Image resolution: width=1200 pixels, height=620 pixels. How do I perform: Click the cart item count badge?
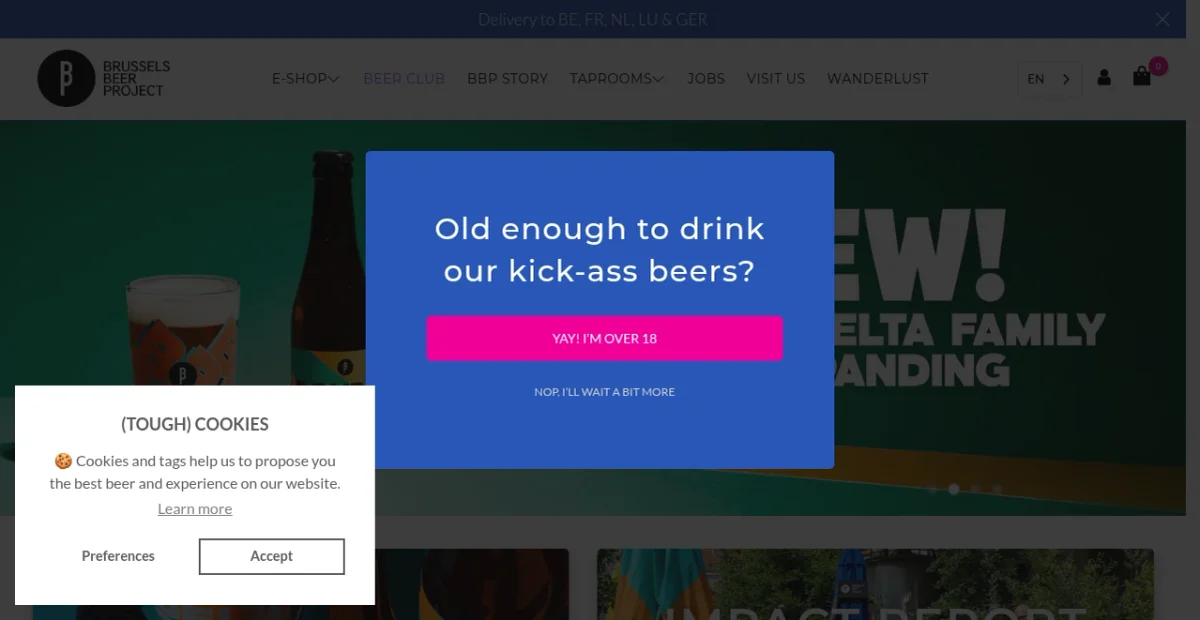click(1158, 66)
